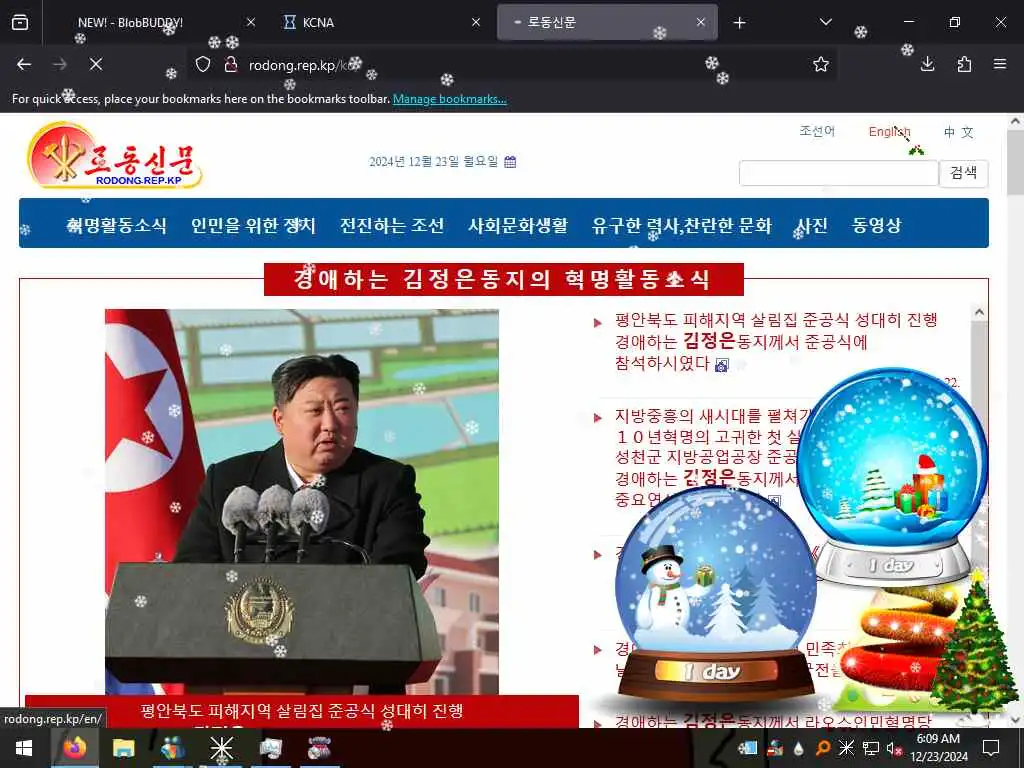This screenshot has height=768, width=1024.
Task: Click the snowflake tray icon
Action: 846,748
